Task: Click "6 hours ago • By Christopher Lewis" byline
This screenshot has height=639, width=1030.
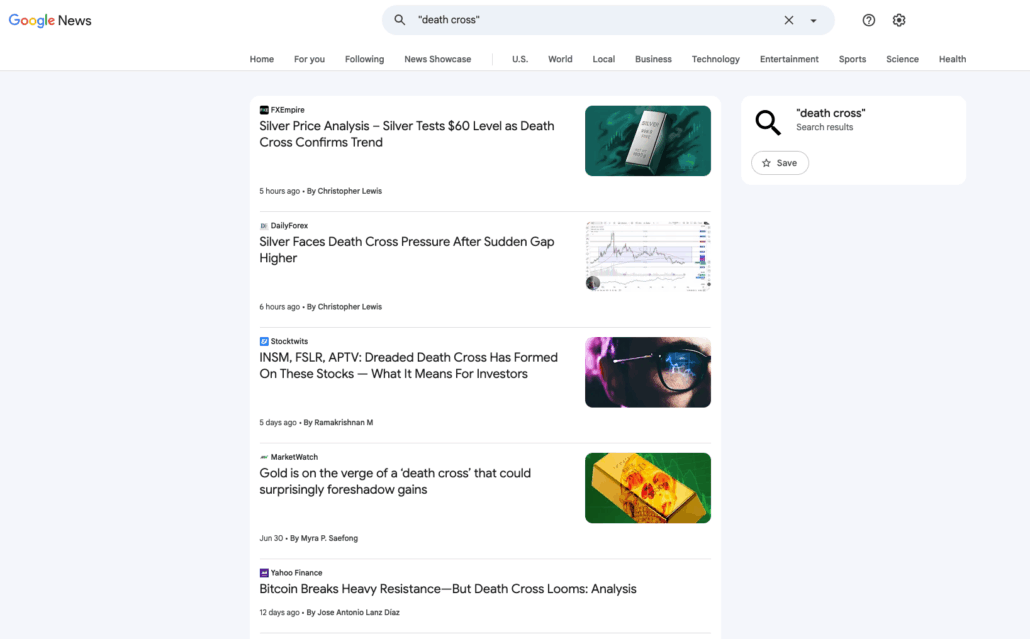Action: pos(320,307)
